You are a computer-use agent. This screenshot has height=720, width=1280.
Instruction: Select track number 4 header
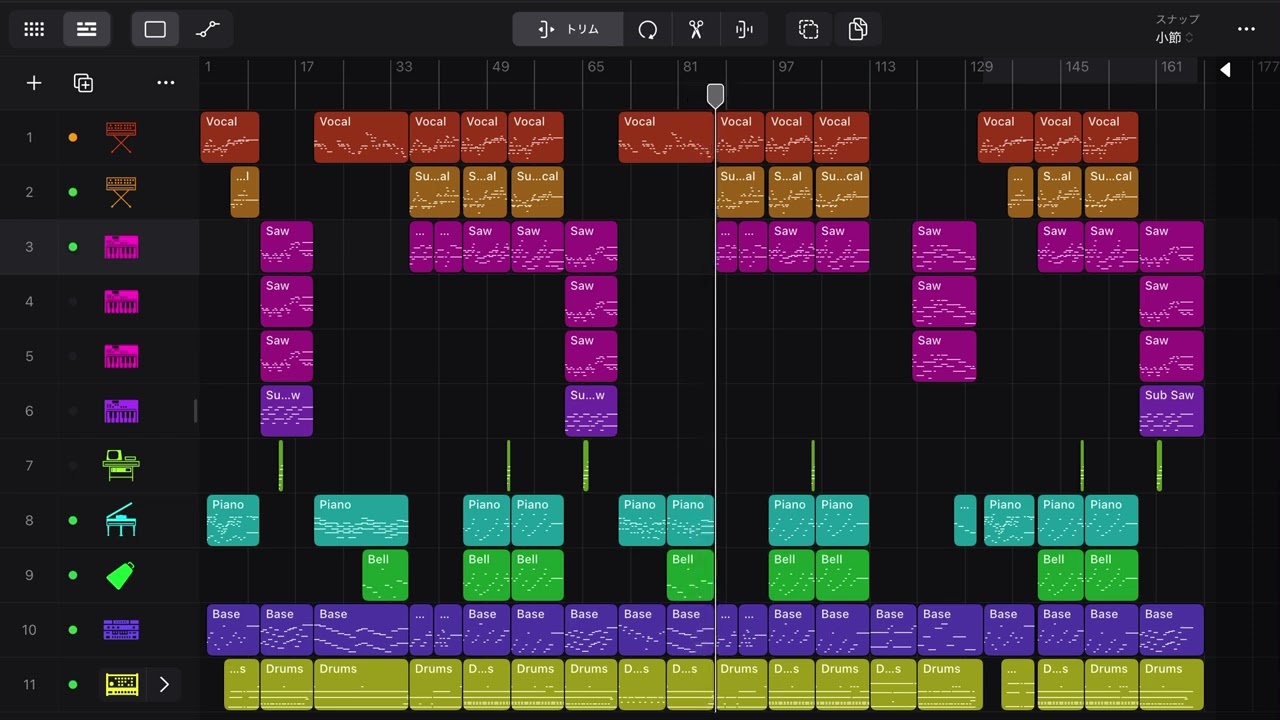click(29, 301)
